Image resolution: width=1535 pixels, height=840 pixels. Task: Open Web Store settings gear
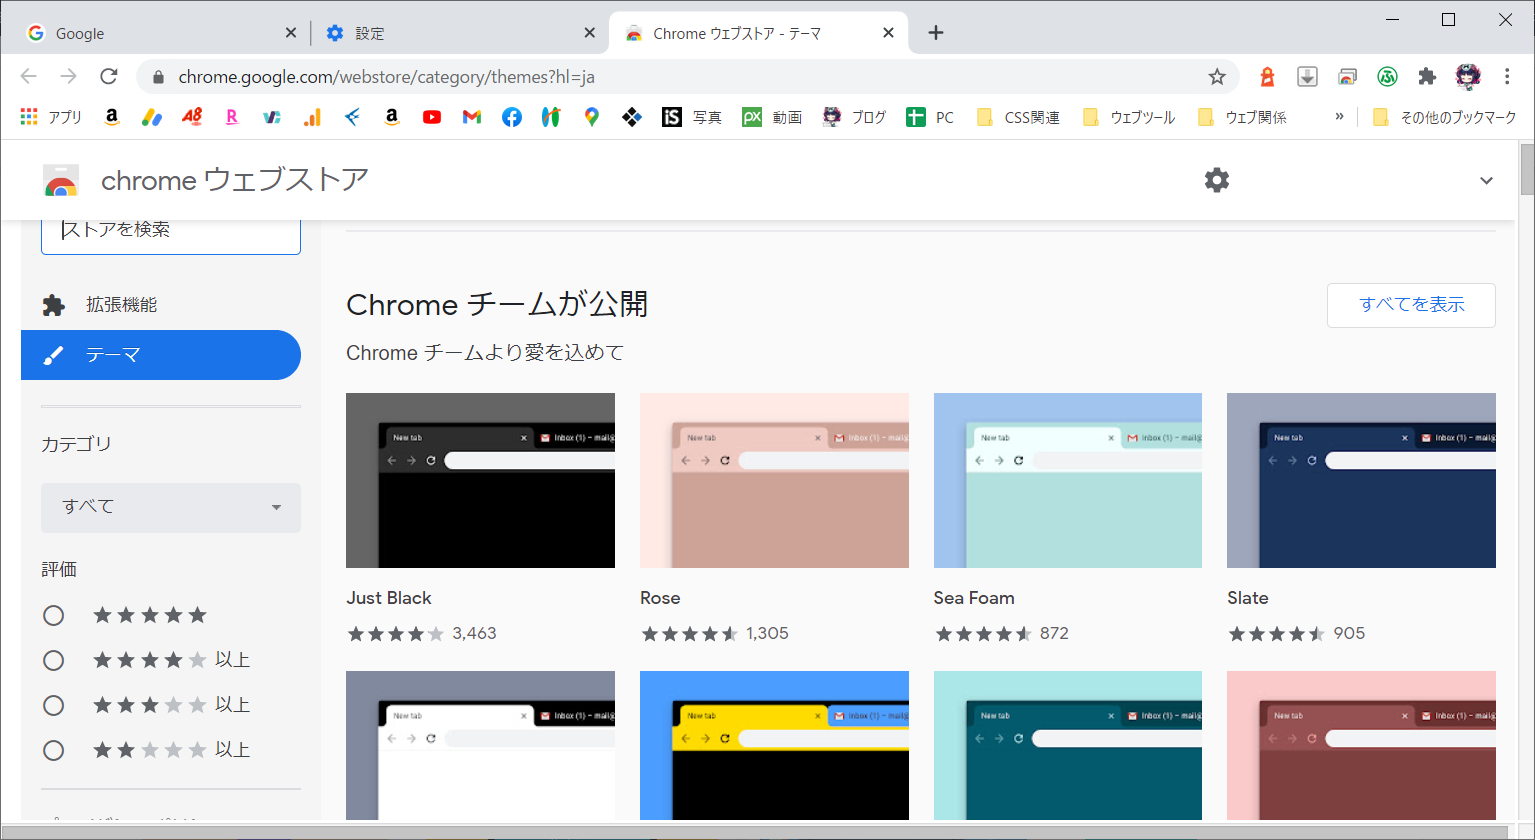point(1217,180)
